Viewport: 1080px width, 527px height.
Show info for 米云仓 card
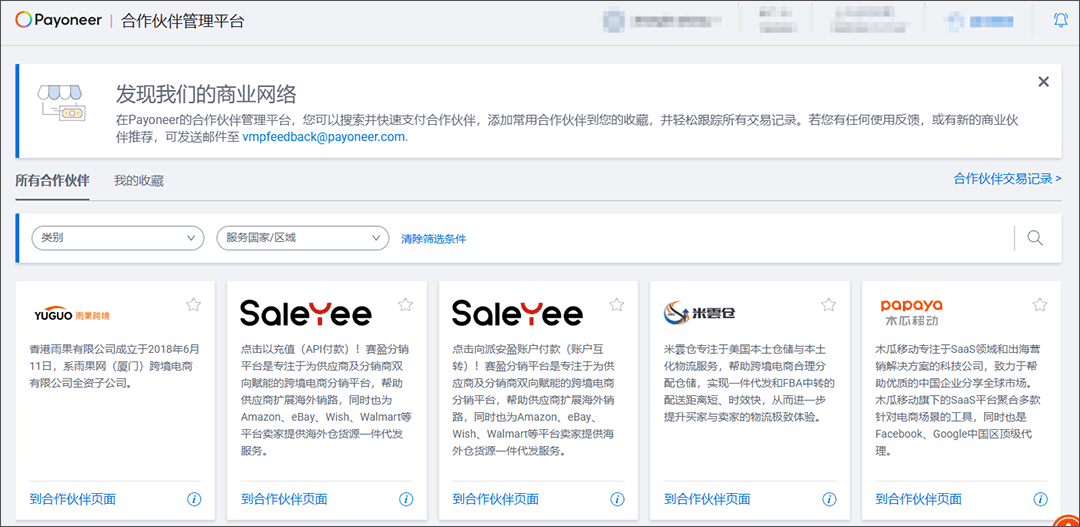coord(829,499)
